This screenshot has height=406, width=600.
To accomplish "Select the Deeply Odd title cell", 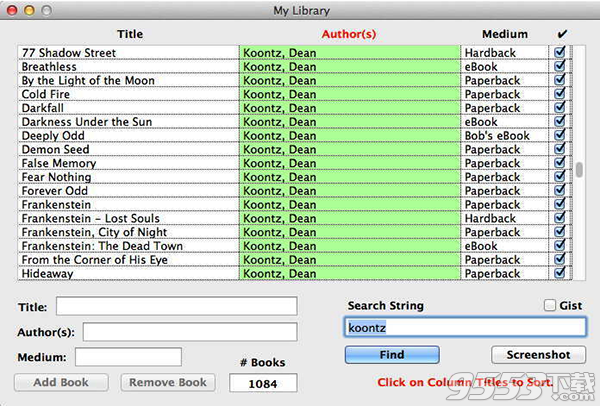I will [129, 135].
